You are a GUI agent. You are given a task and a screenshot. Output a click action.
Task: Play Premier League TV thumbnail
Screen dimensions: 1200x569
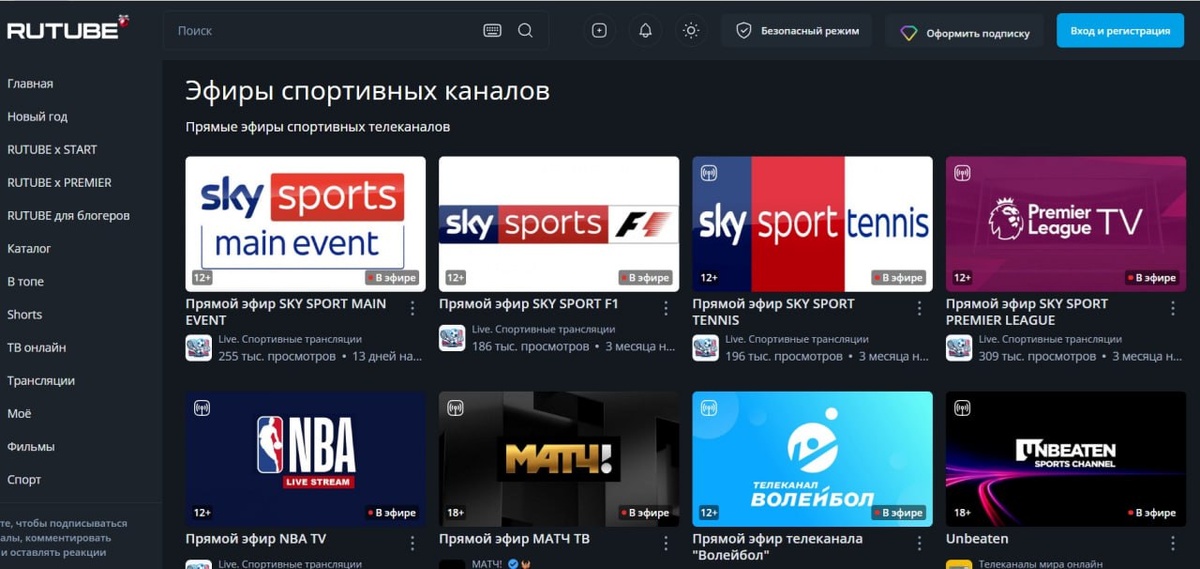[x=1066, y=224]
